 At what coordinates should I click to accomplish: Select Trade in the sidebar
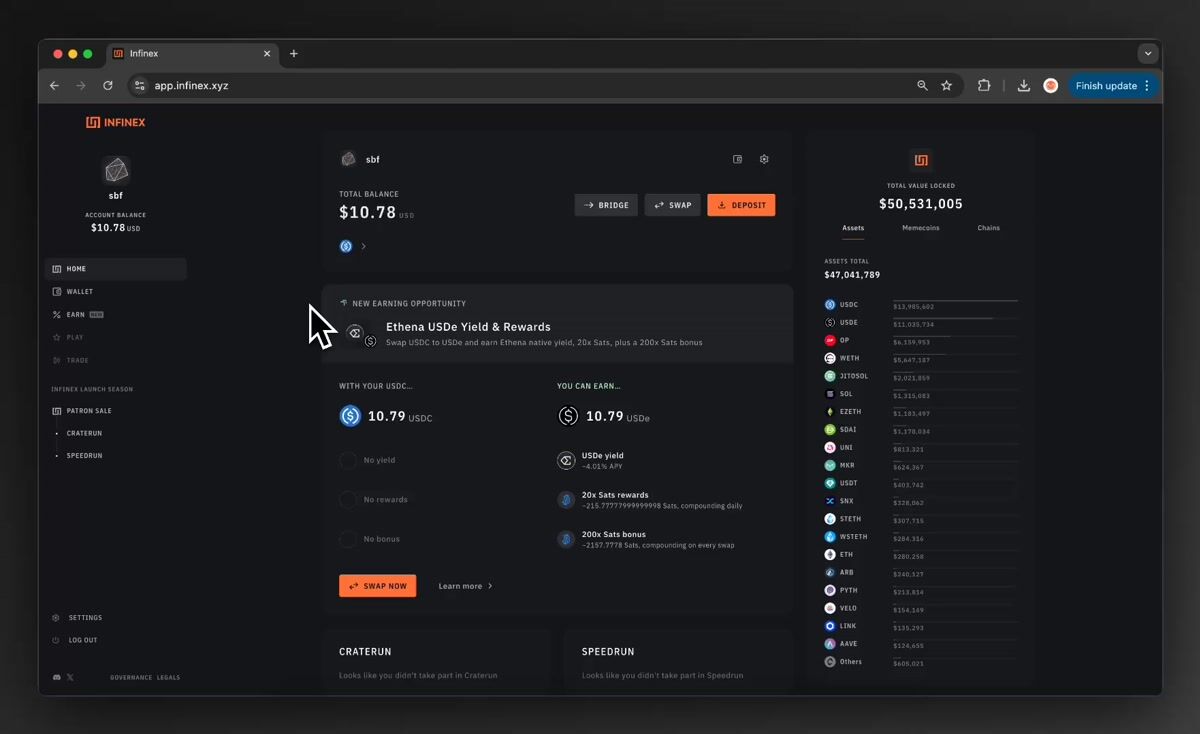(x=116, y=360)
